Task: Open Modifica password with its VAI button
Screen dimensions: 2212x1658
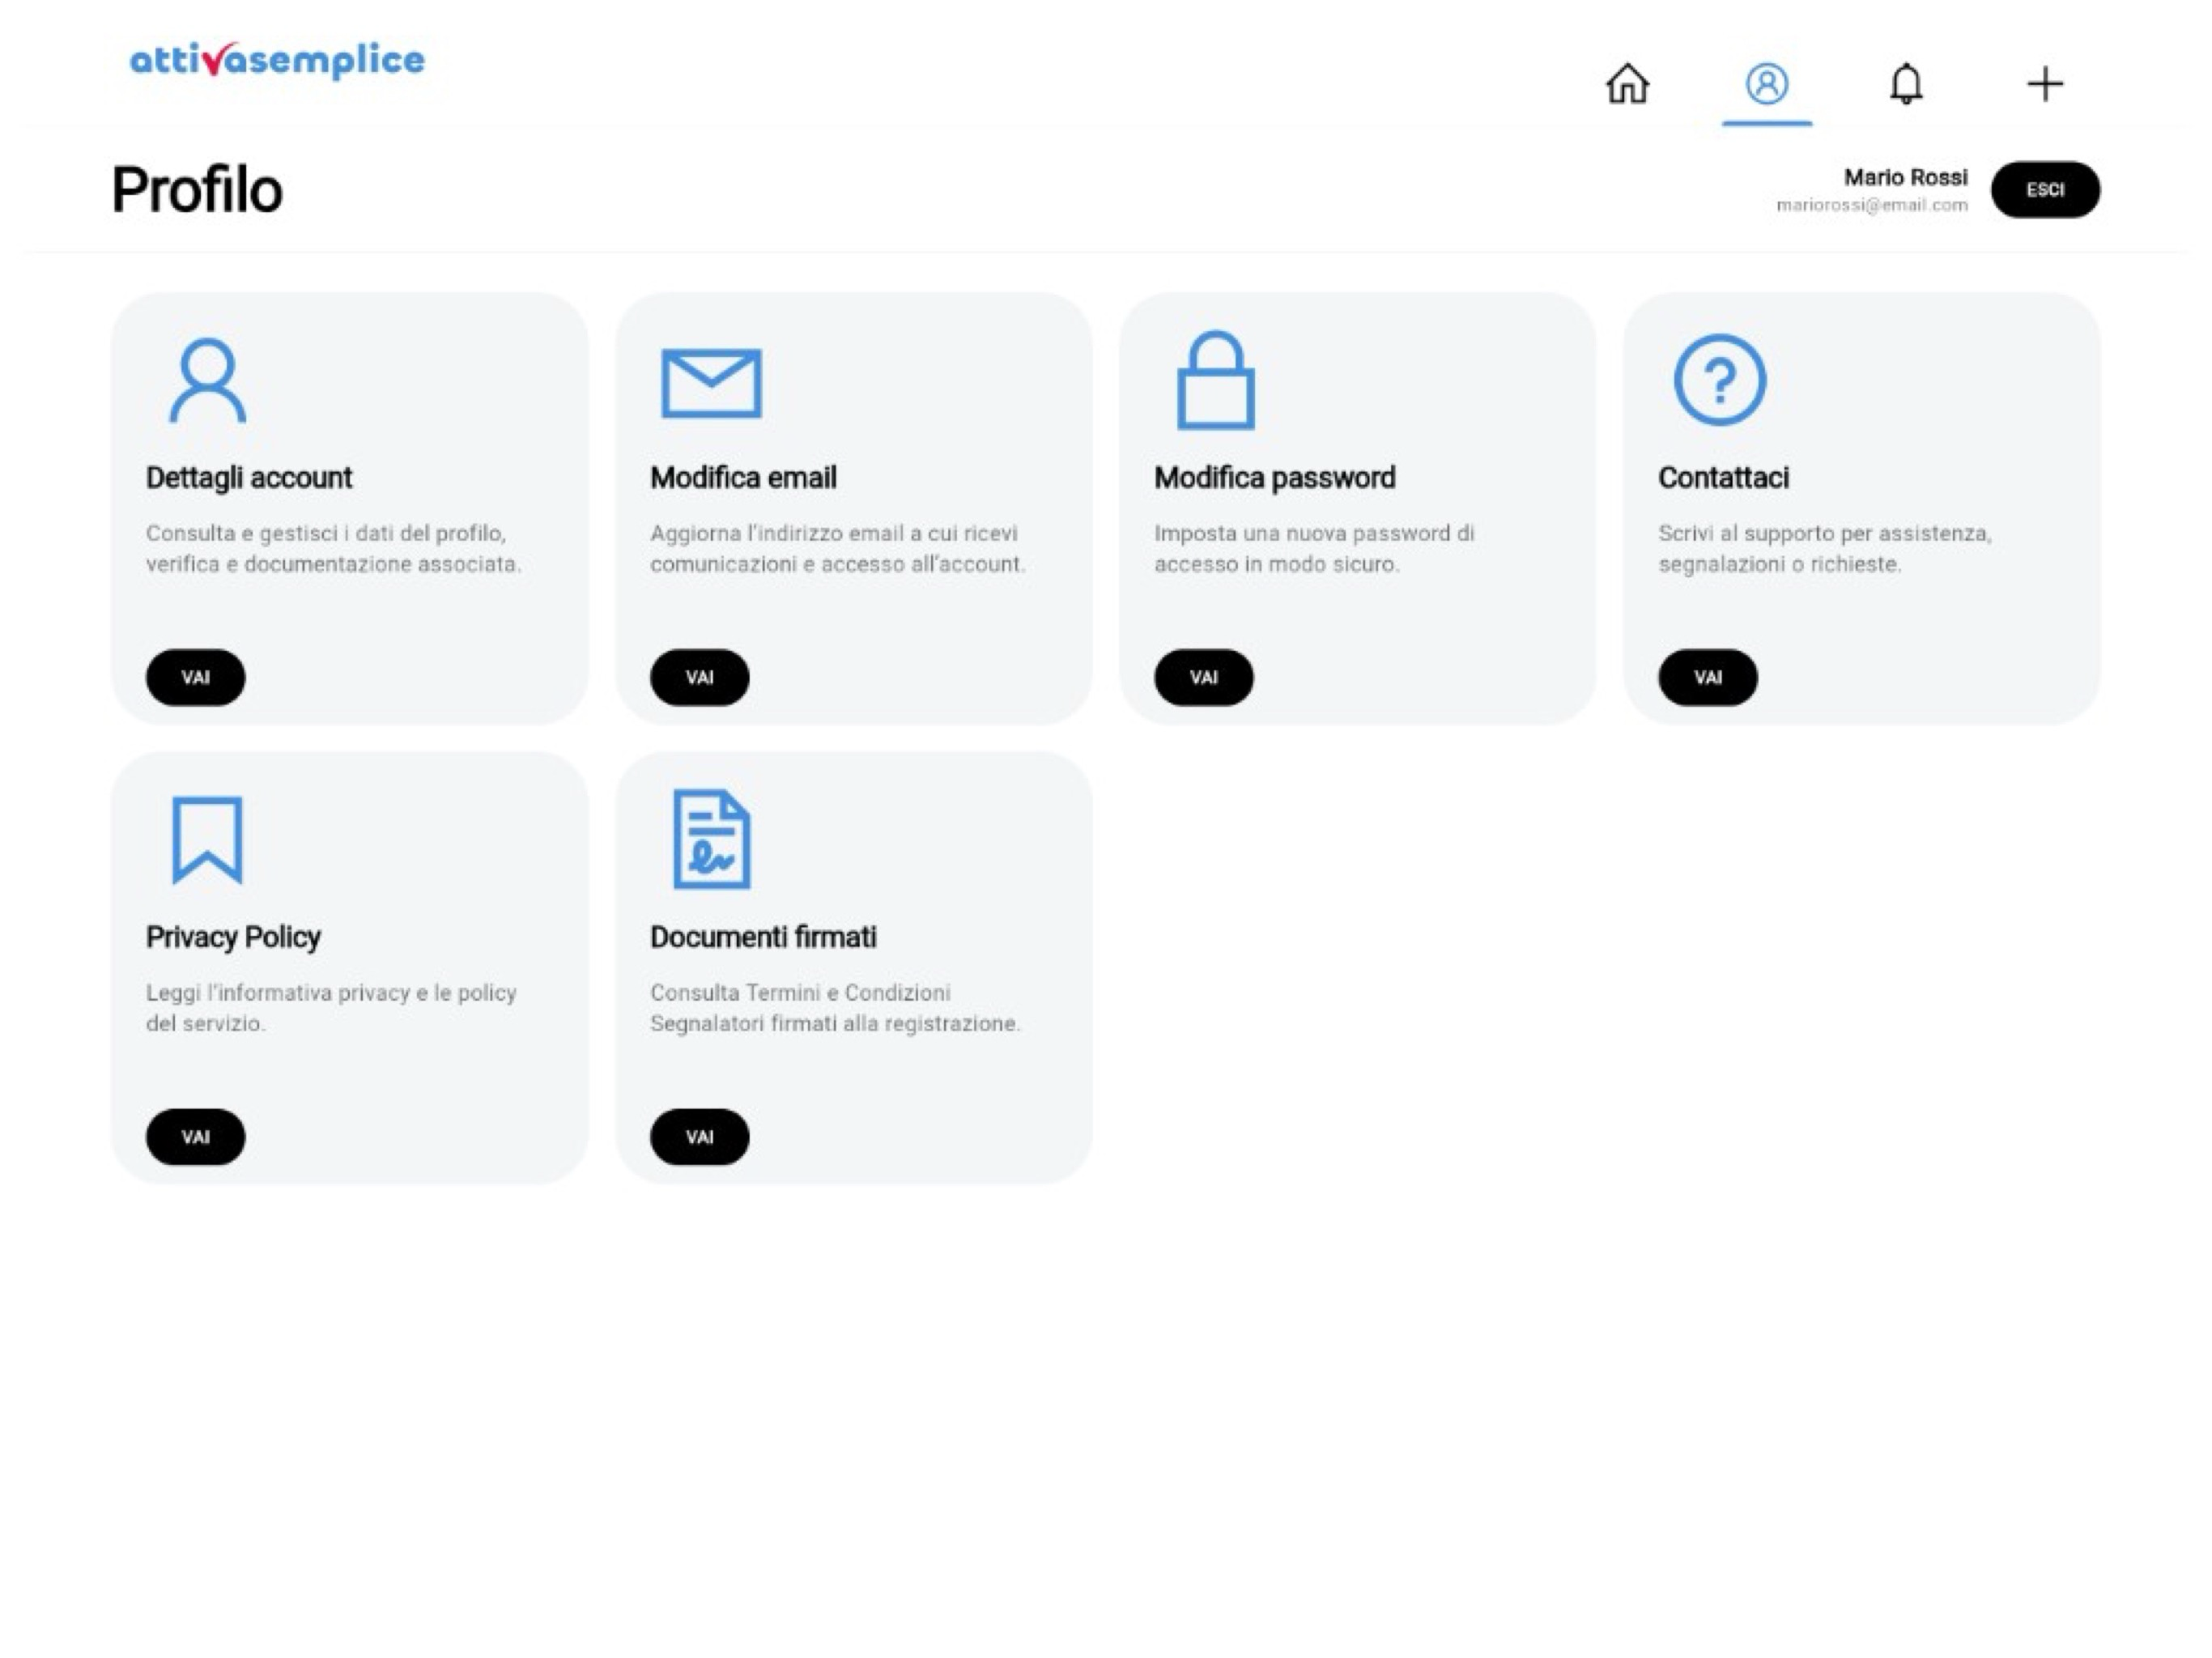Action: pos(1203,677)
